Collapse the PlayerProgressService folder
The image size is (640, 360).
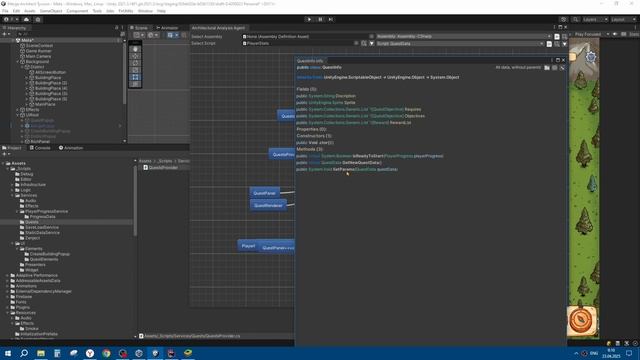18,211
